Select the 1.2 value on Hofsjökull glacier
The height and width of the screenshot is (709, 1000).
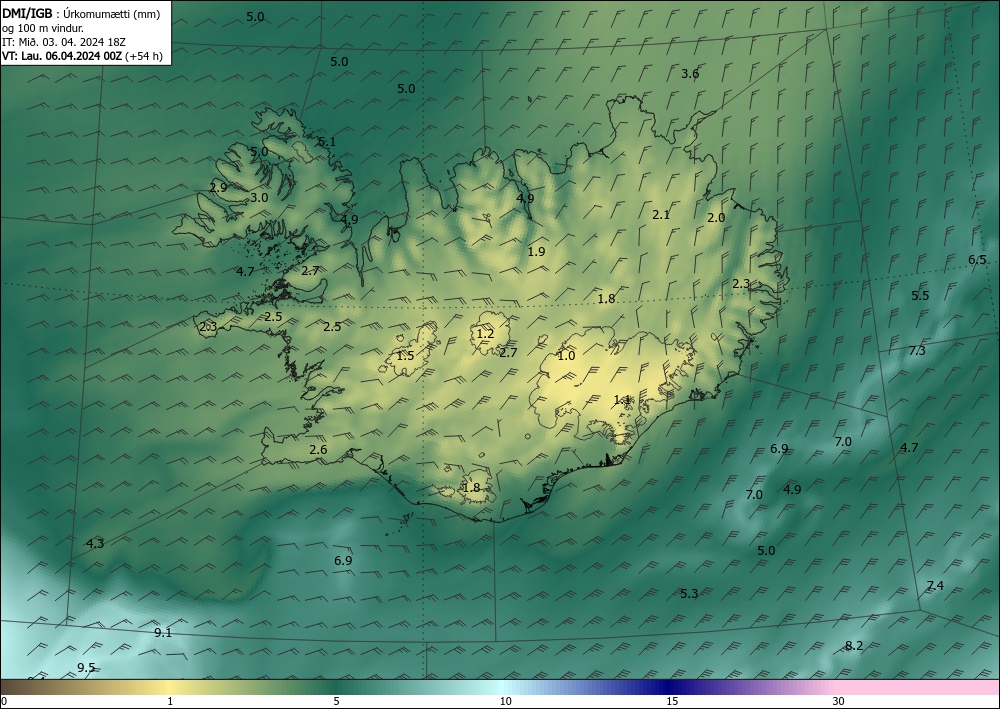click(485, 333)
